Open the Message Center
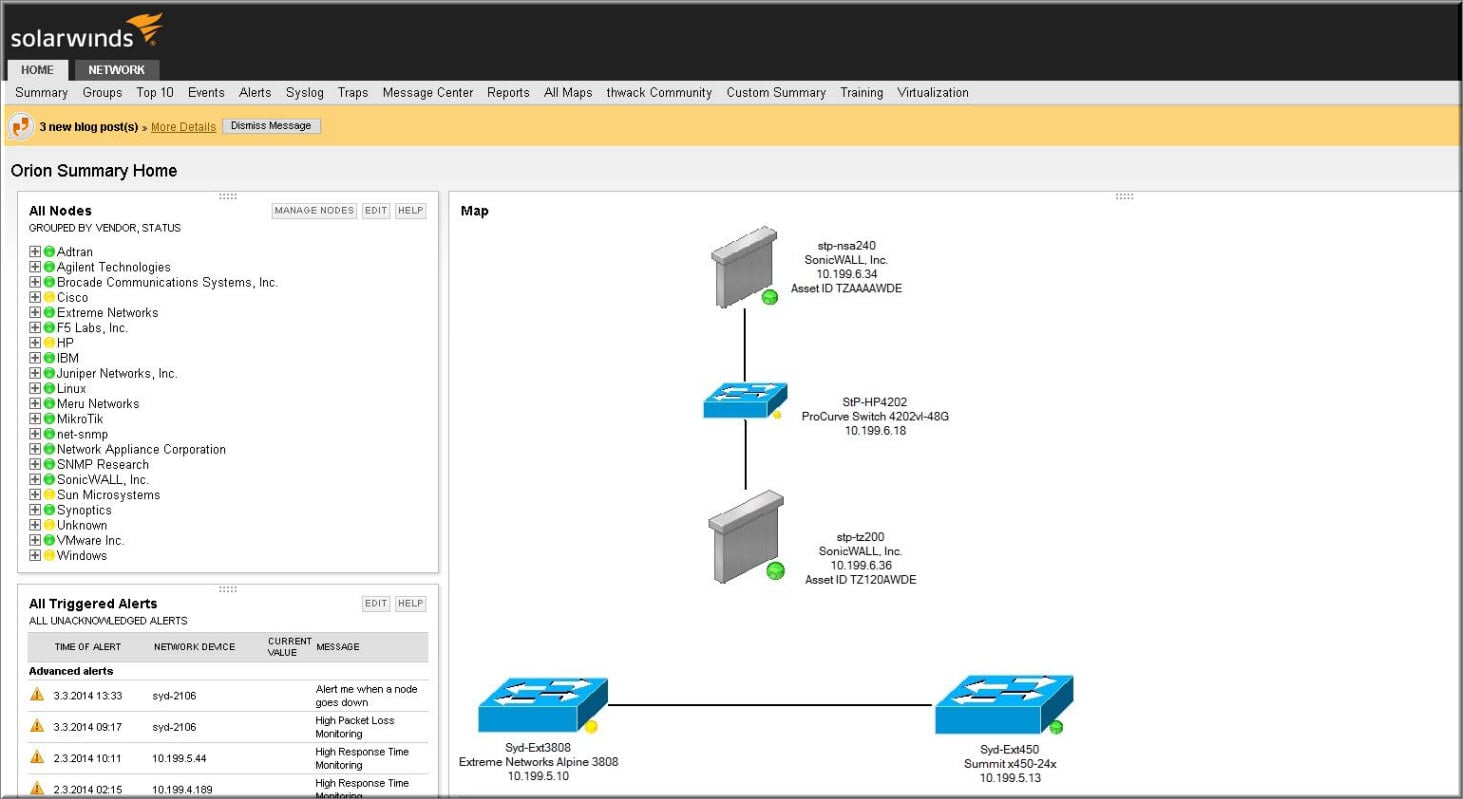 (428, 93)
